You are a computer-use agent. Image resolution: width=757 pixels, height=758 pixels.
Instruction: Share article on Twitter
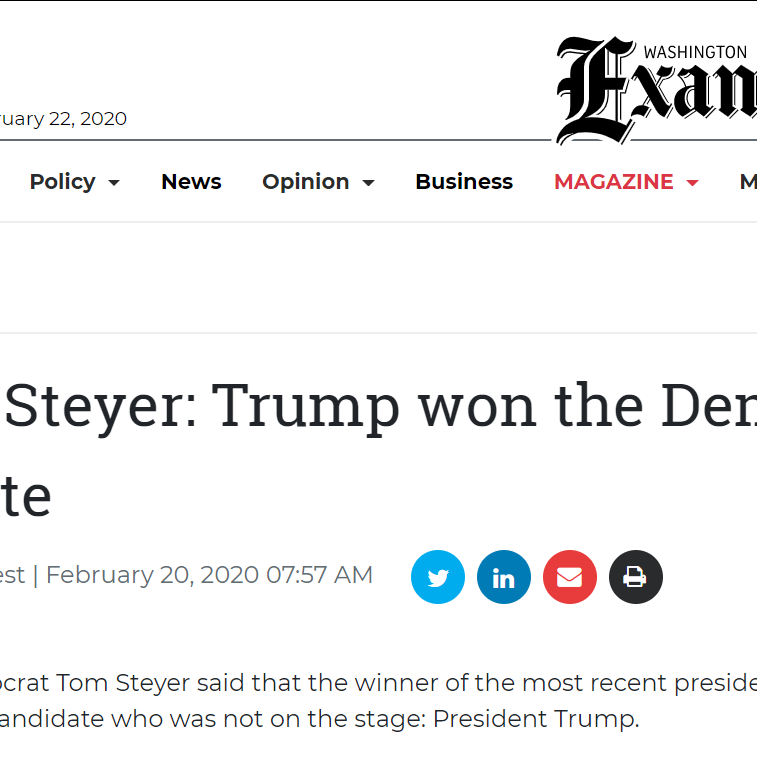[438, 577]
